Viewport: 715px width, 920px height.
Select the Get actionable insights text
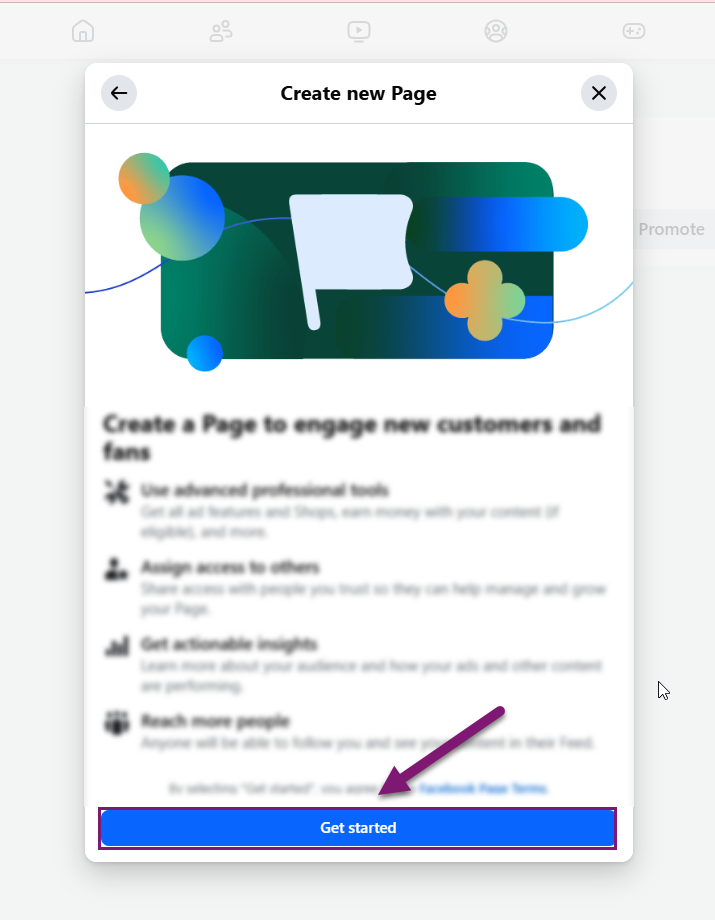pos(229,644)
